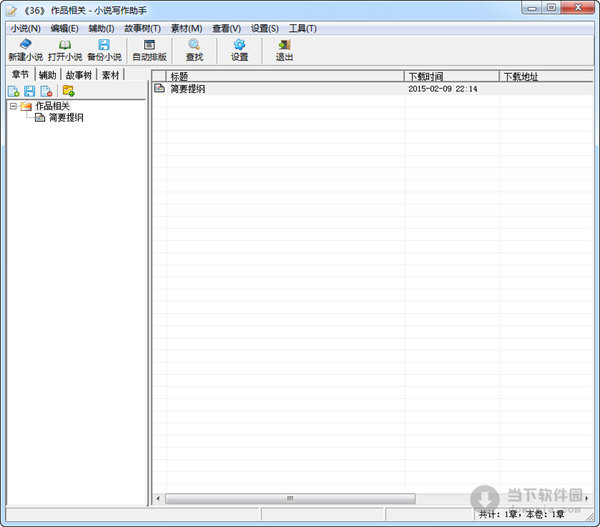Click the 下载地址 column header
The height and width of the screenshot is (527, 600).
[x=546, y=76]
